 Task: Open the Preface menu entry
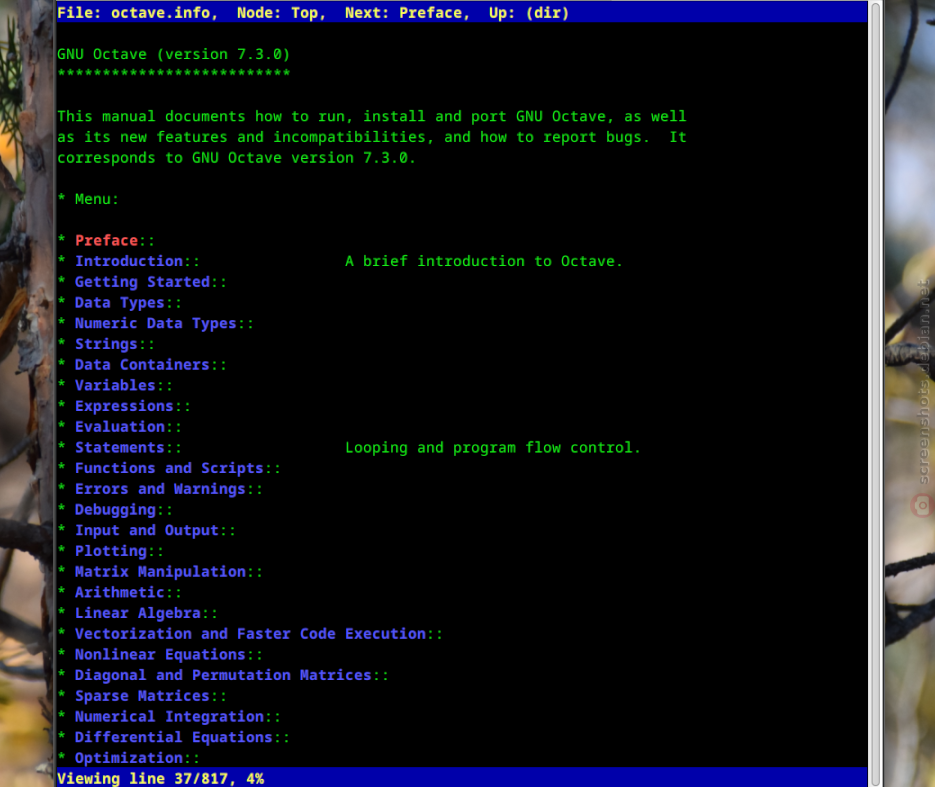tap(106, 240)
